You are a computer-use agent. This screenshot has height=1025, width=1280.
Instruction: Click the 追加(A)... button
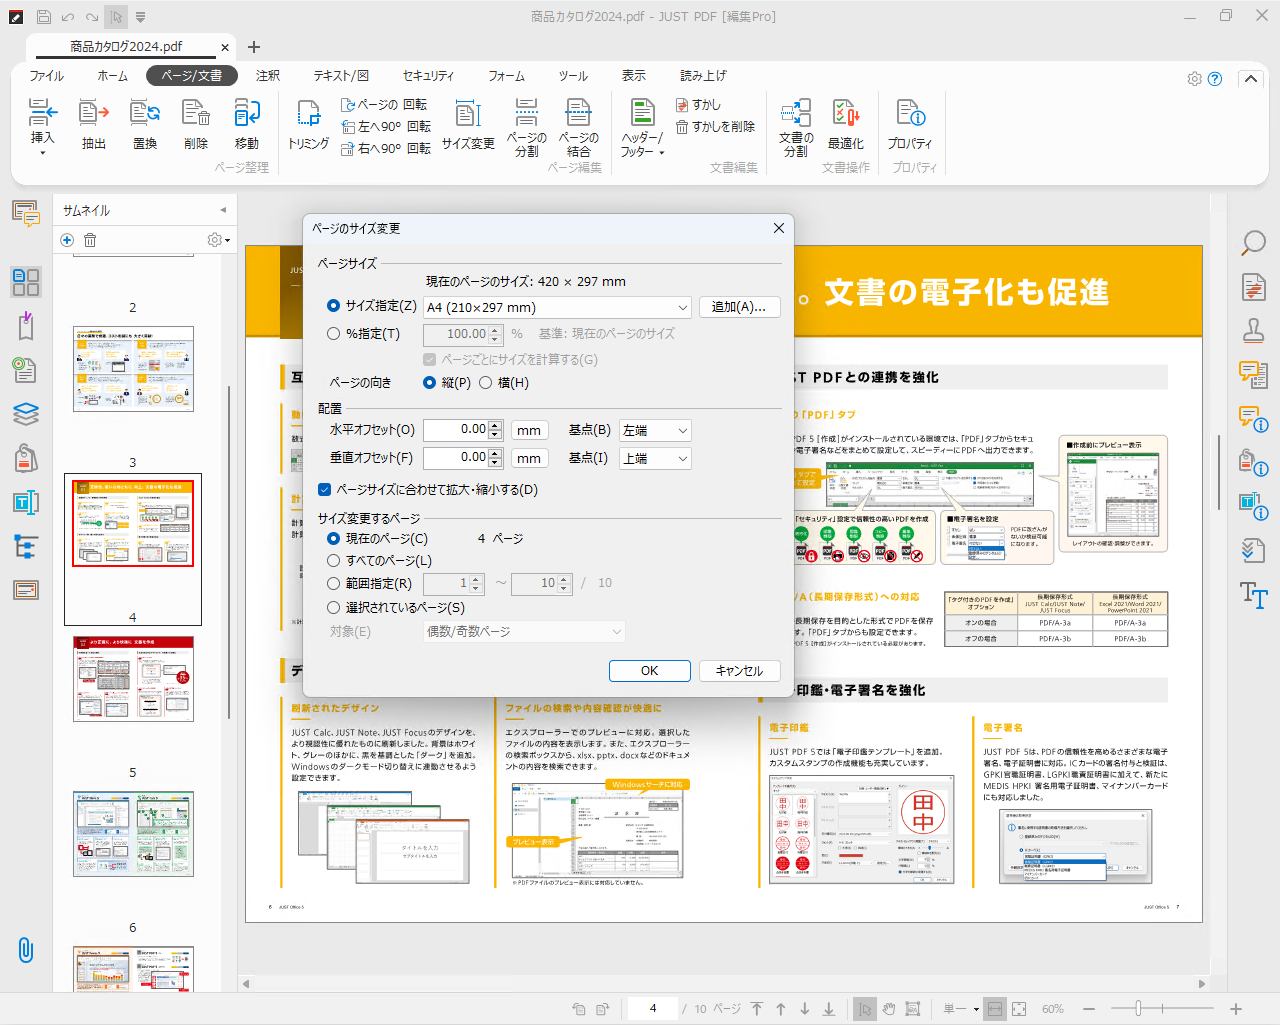(x=739, y=307)
